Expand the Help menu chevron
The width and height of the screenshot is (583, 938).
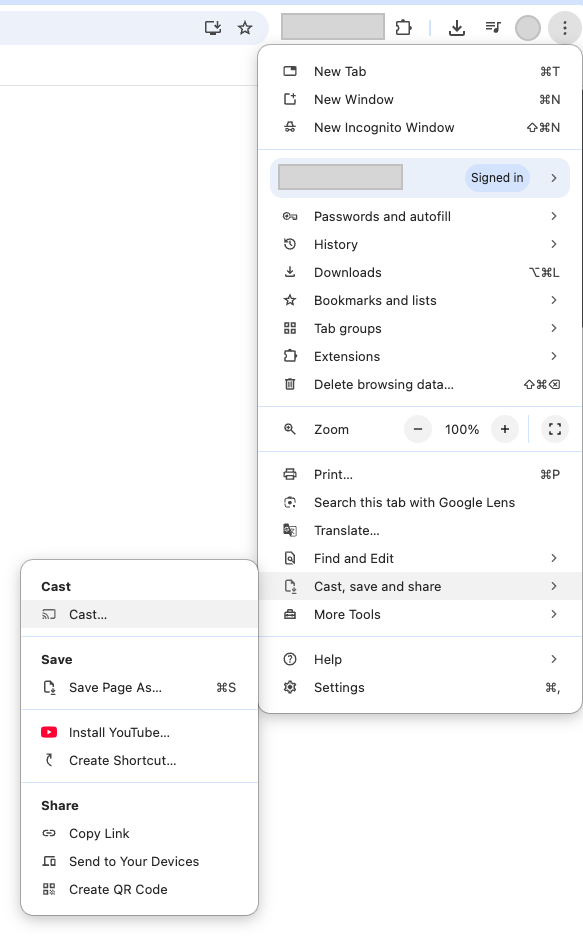(554, 659)
